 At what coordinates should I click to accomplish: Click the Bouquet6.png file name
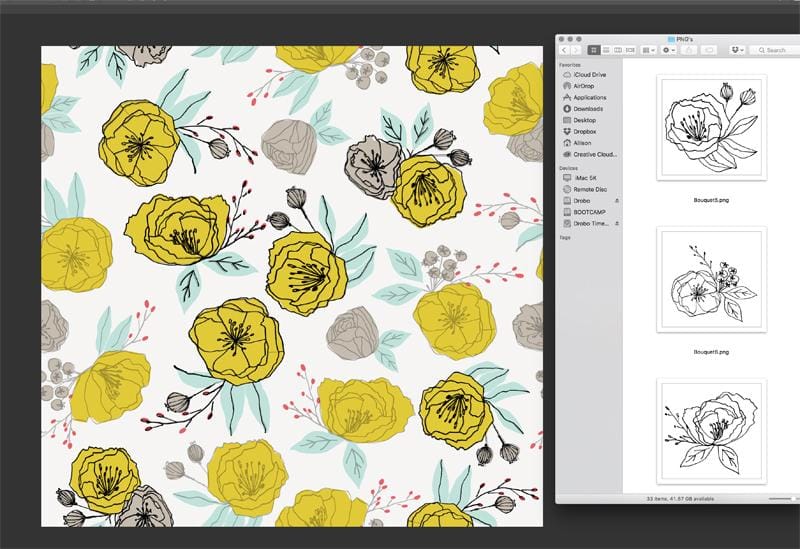tap(711, 352)
